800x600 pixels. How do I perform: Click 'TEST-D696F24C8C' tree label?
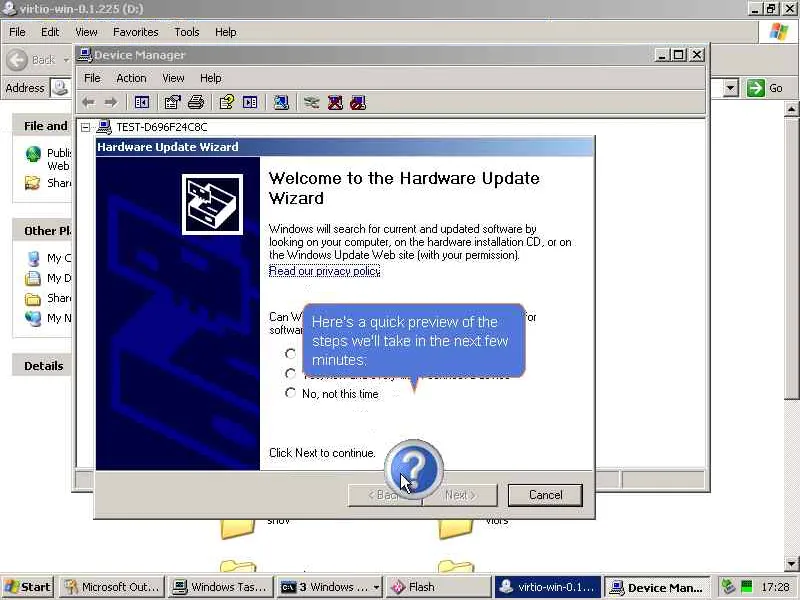coord(162,127)
